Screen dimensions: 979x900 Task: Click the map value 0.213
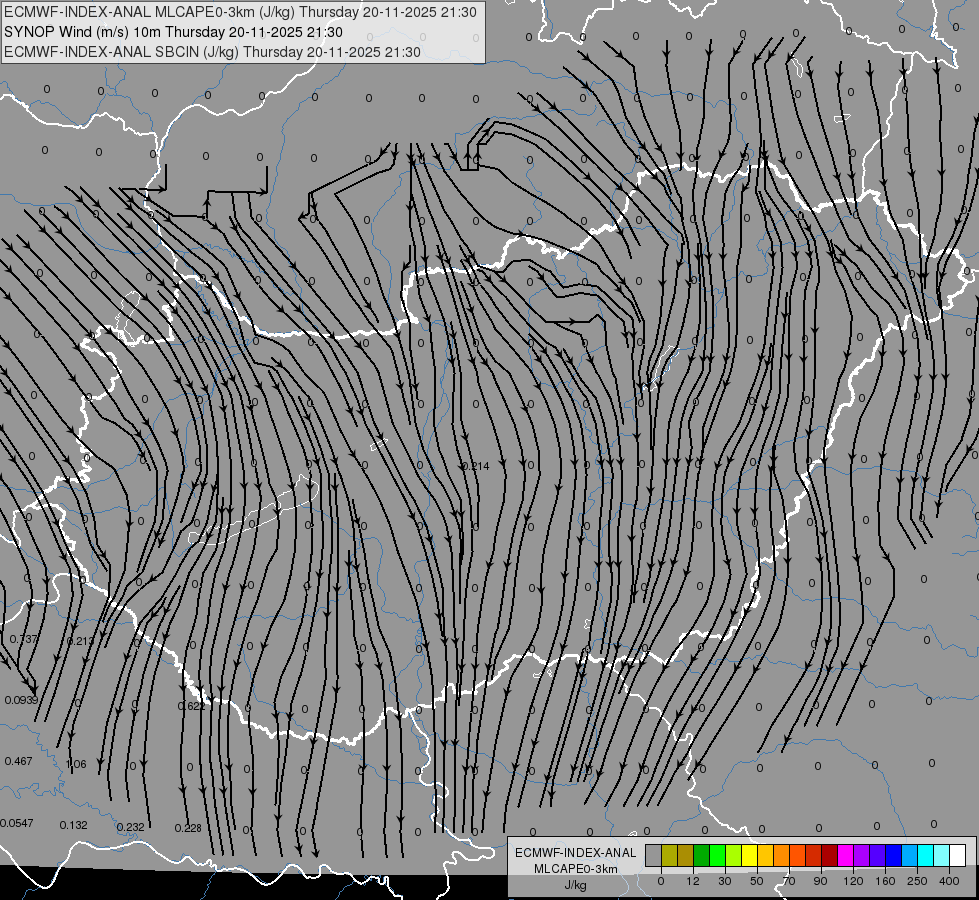point(81,641)
